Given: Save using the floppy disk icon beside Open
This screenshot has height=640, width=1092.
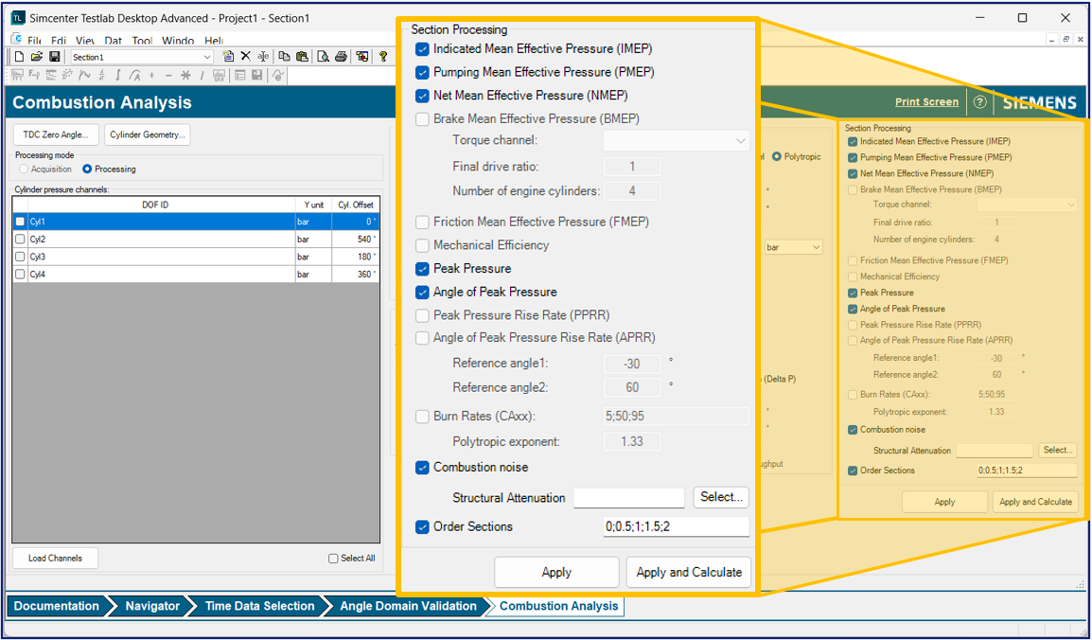Looking at the screenshot, I should pos(55,57).
